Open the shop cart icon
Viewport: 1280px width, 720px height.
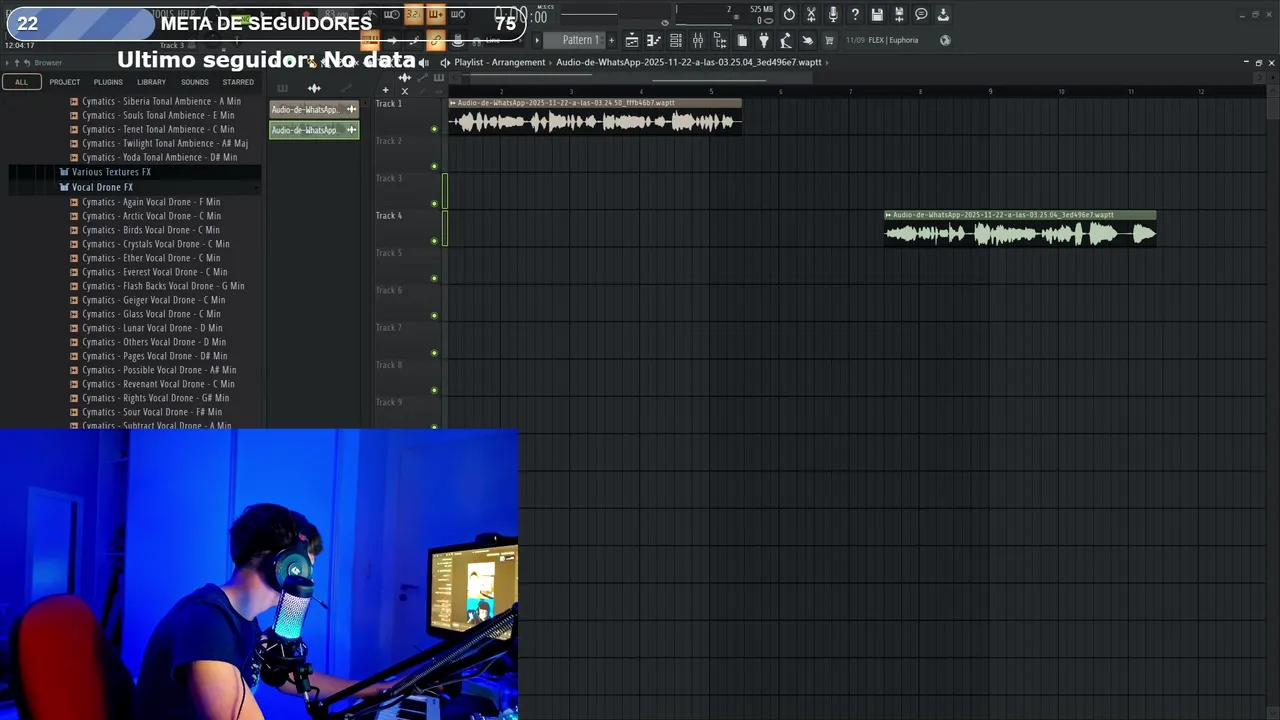(829, 40)
